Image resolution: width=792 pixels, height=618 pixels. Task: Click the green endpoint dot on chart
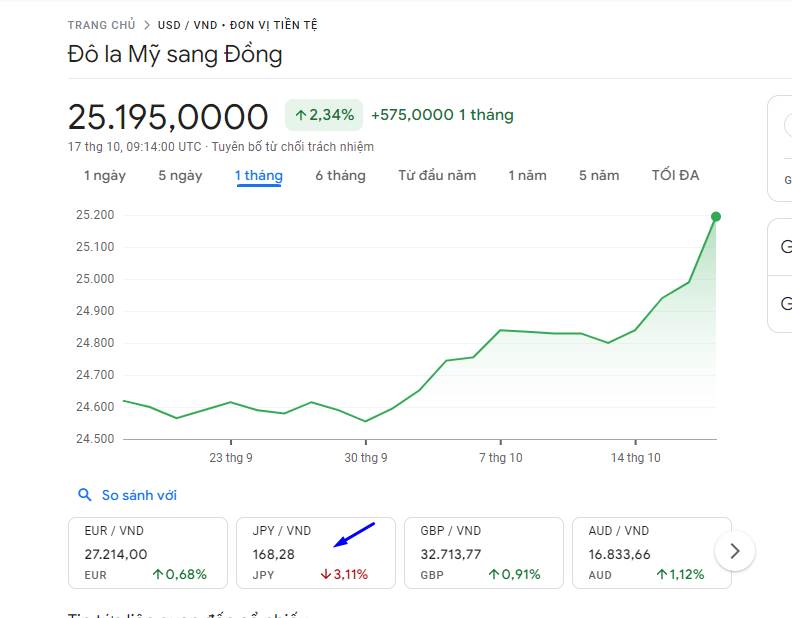click(x=716, y=216)
